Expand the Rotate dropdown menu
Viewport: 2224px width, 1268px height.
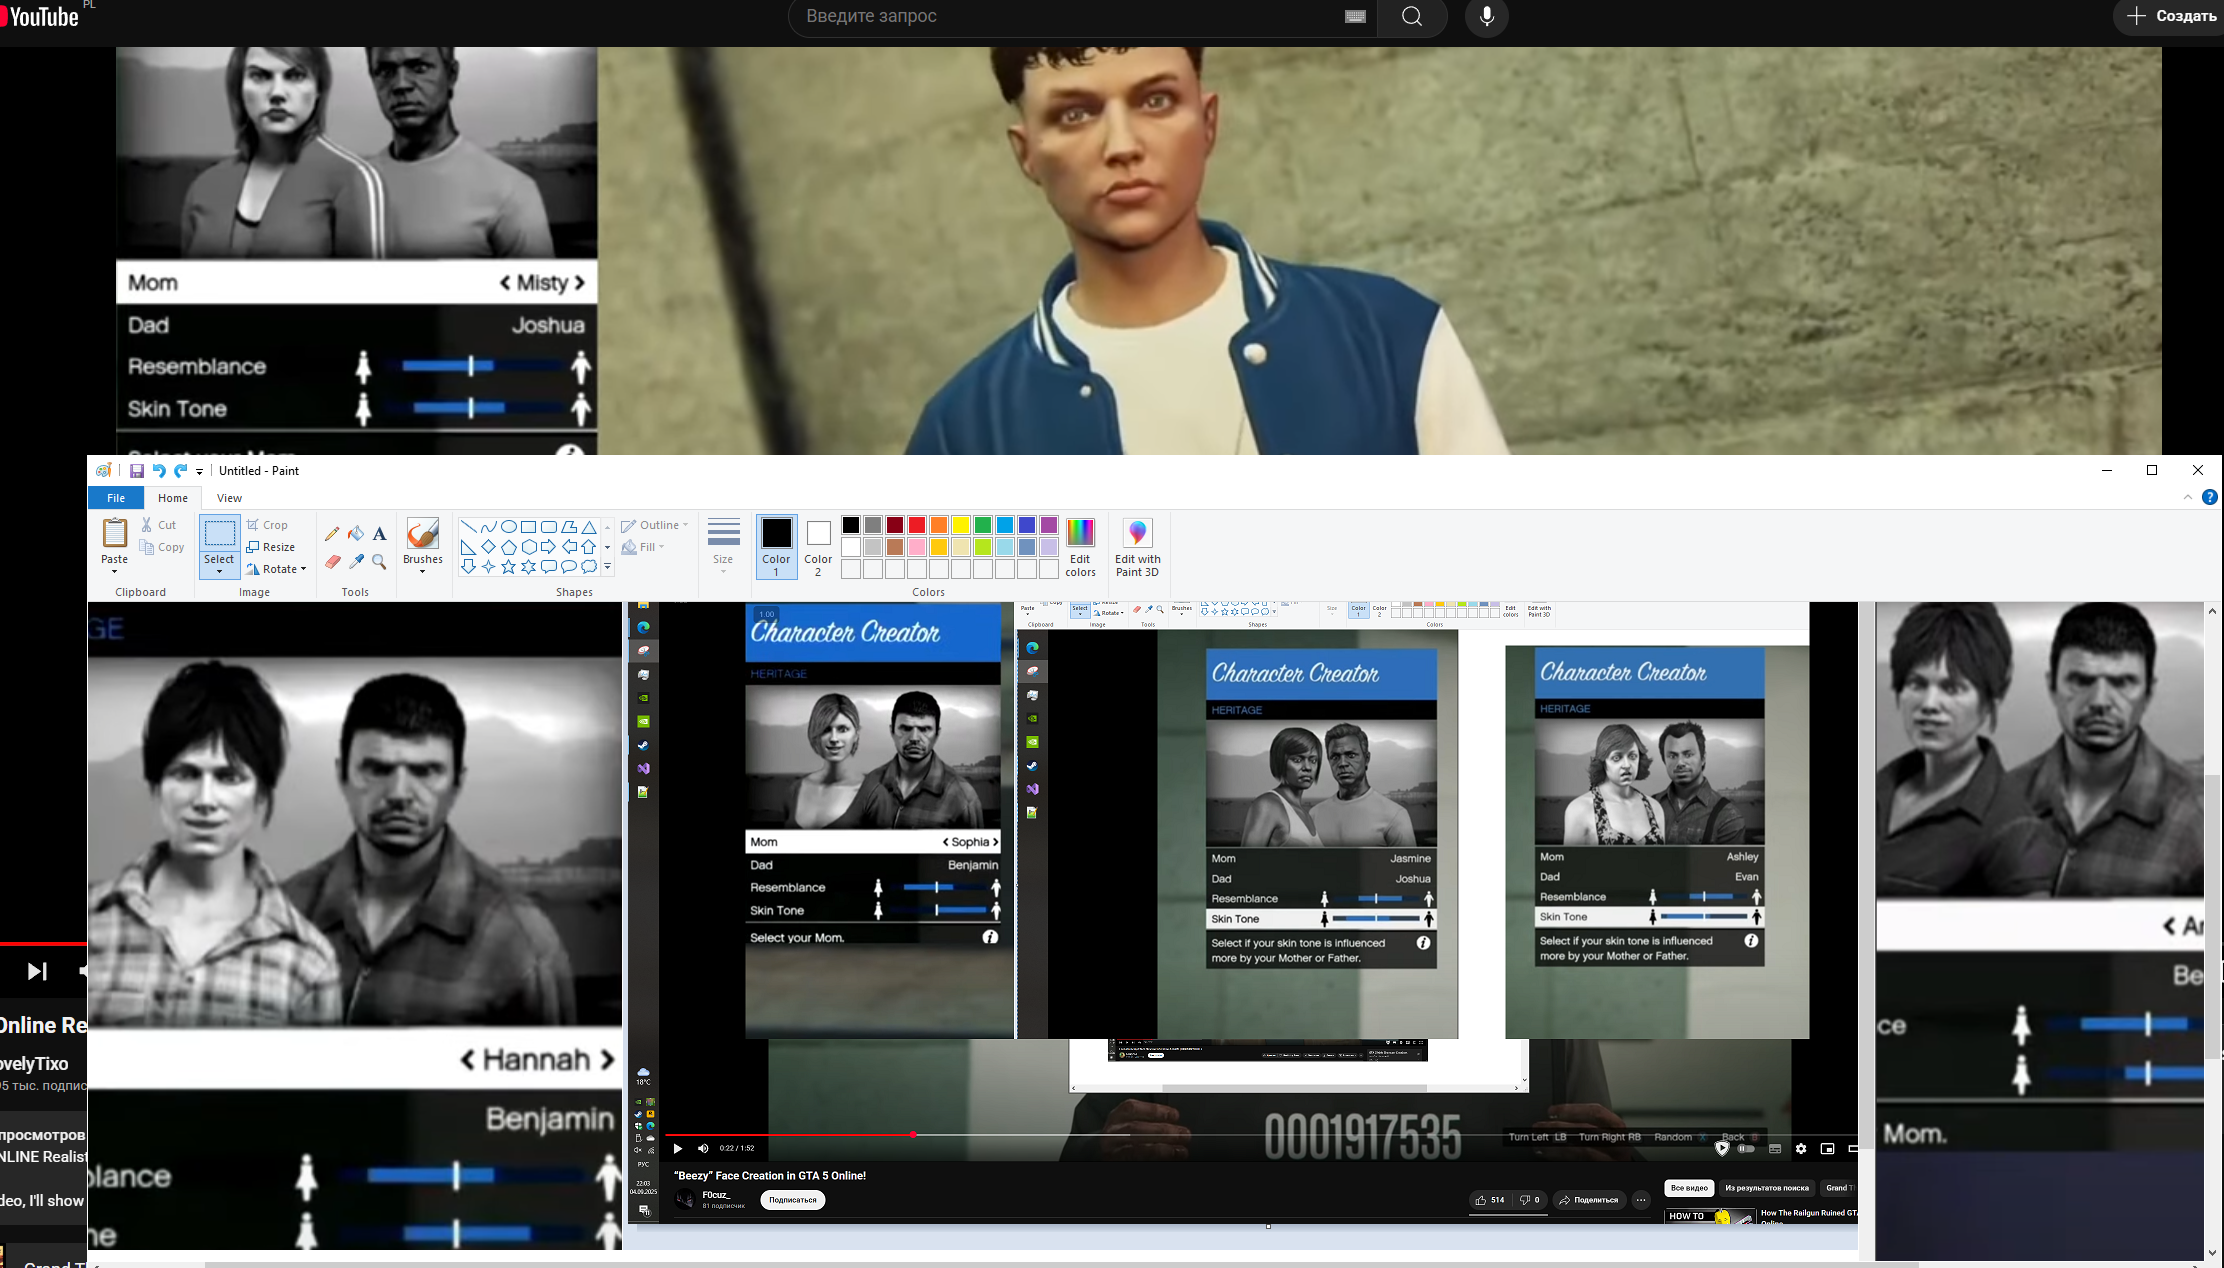pos(303,569)
